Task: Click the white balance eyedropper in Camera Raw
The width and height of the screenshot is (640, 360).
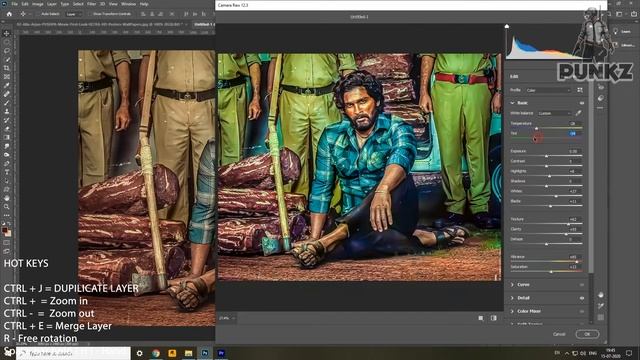Action: pos(578,113)
